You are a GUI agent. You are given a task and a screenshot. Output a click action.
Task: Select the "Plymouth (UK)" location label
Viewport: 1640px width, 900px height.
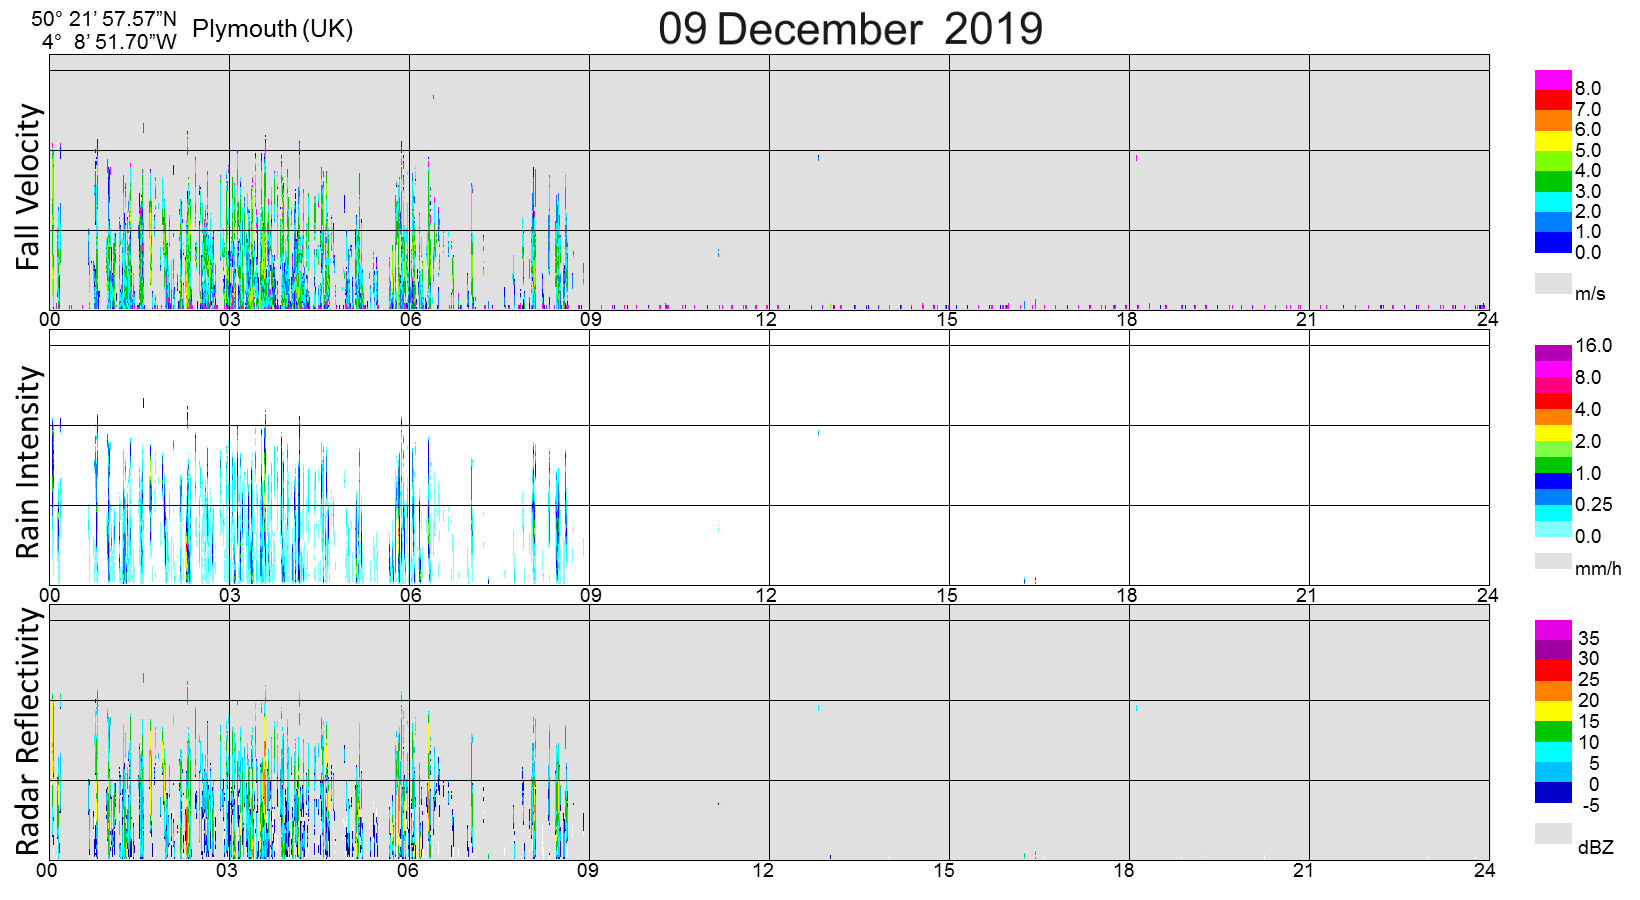[x=273, y=29]
